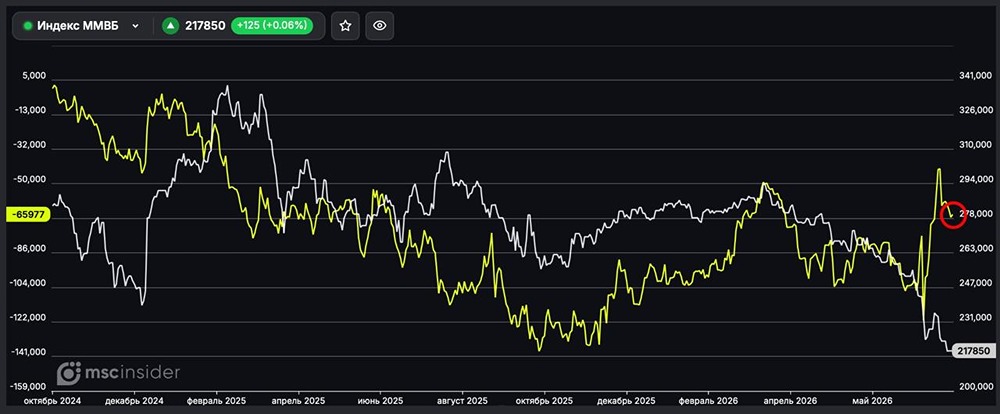Click the green dot next to Индекс ММВБ

click(27, 26)
